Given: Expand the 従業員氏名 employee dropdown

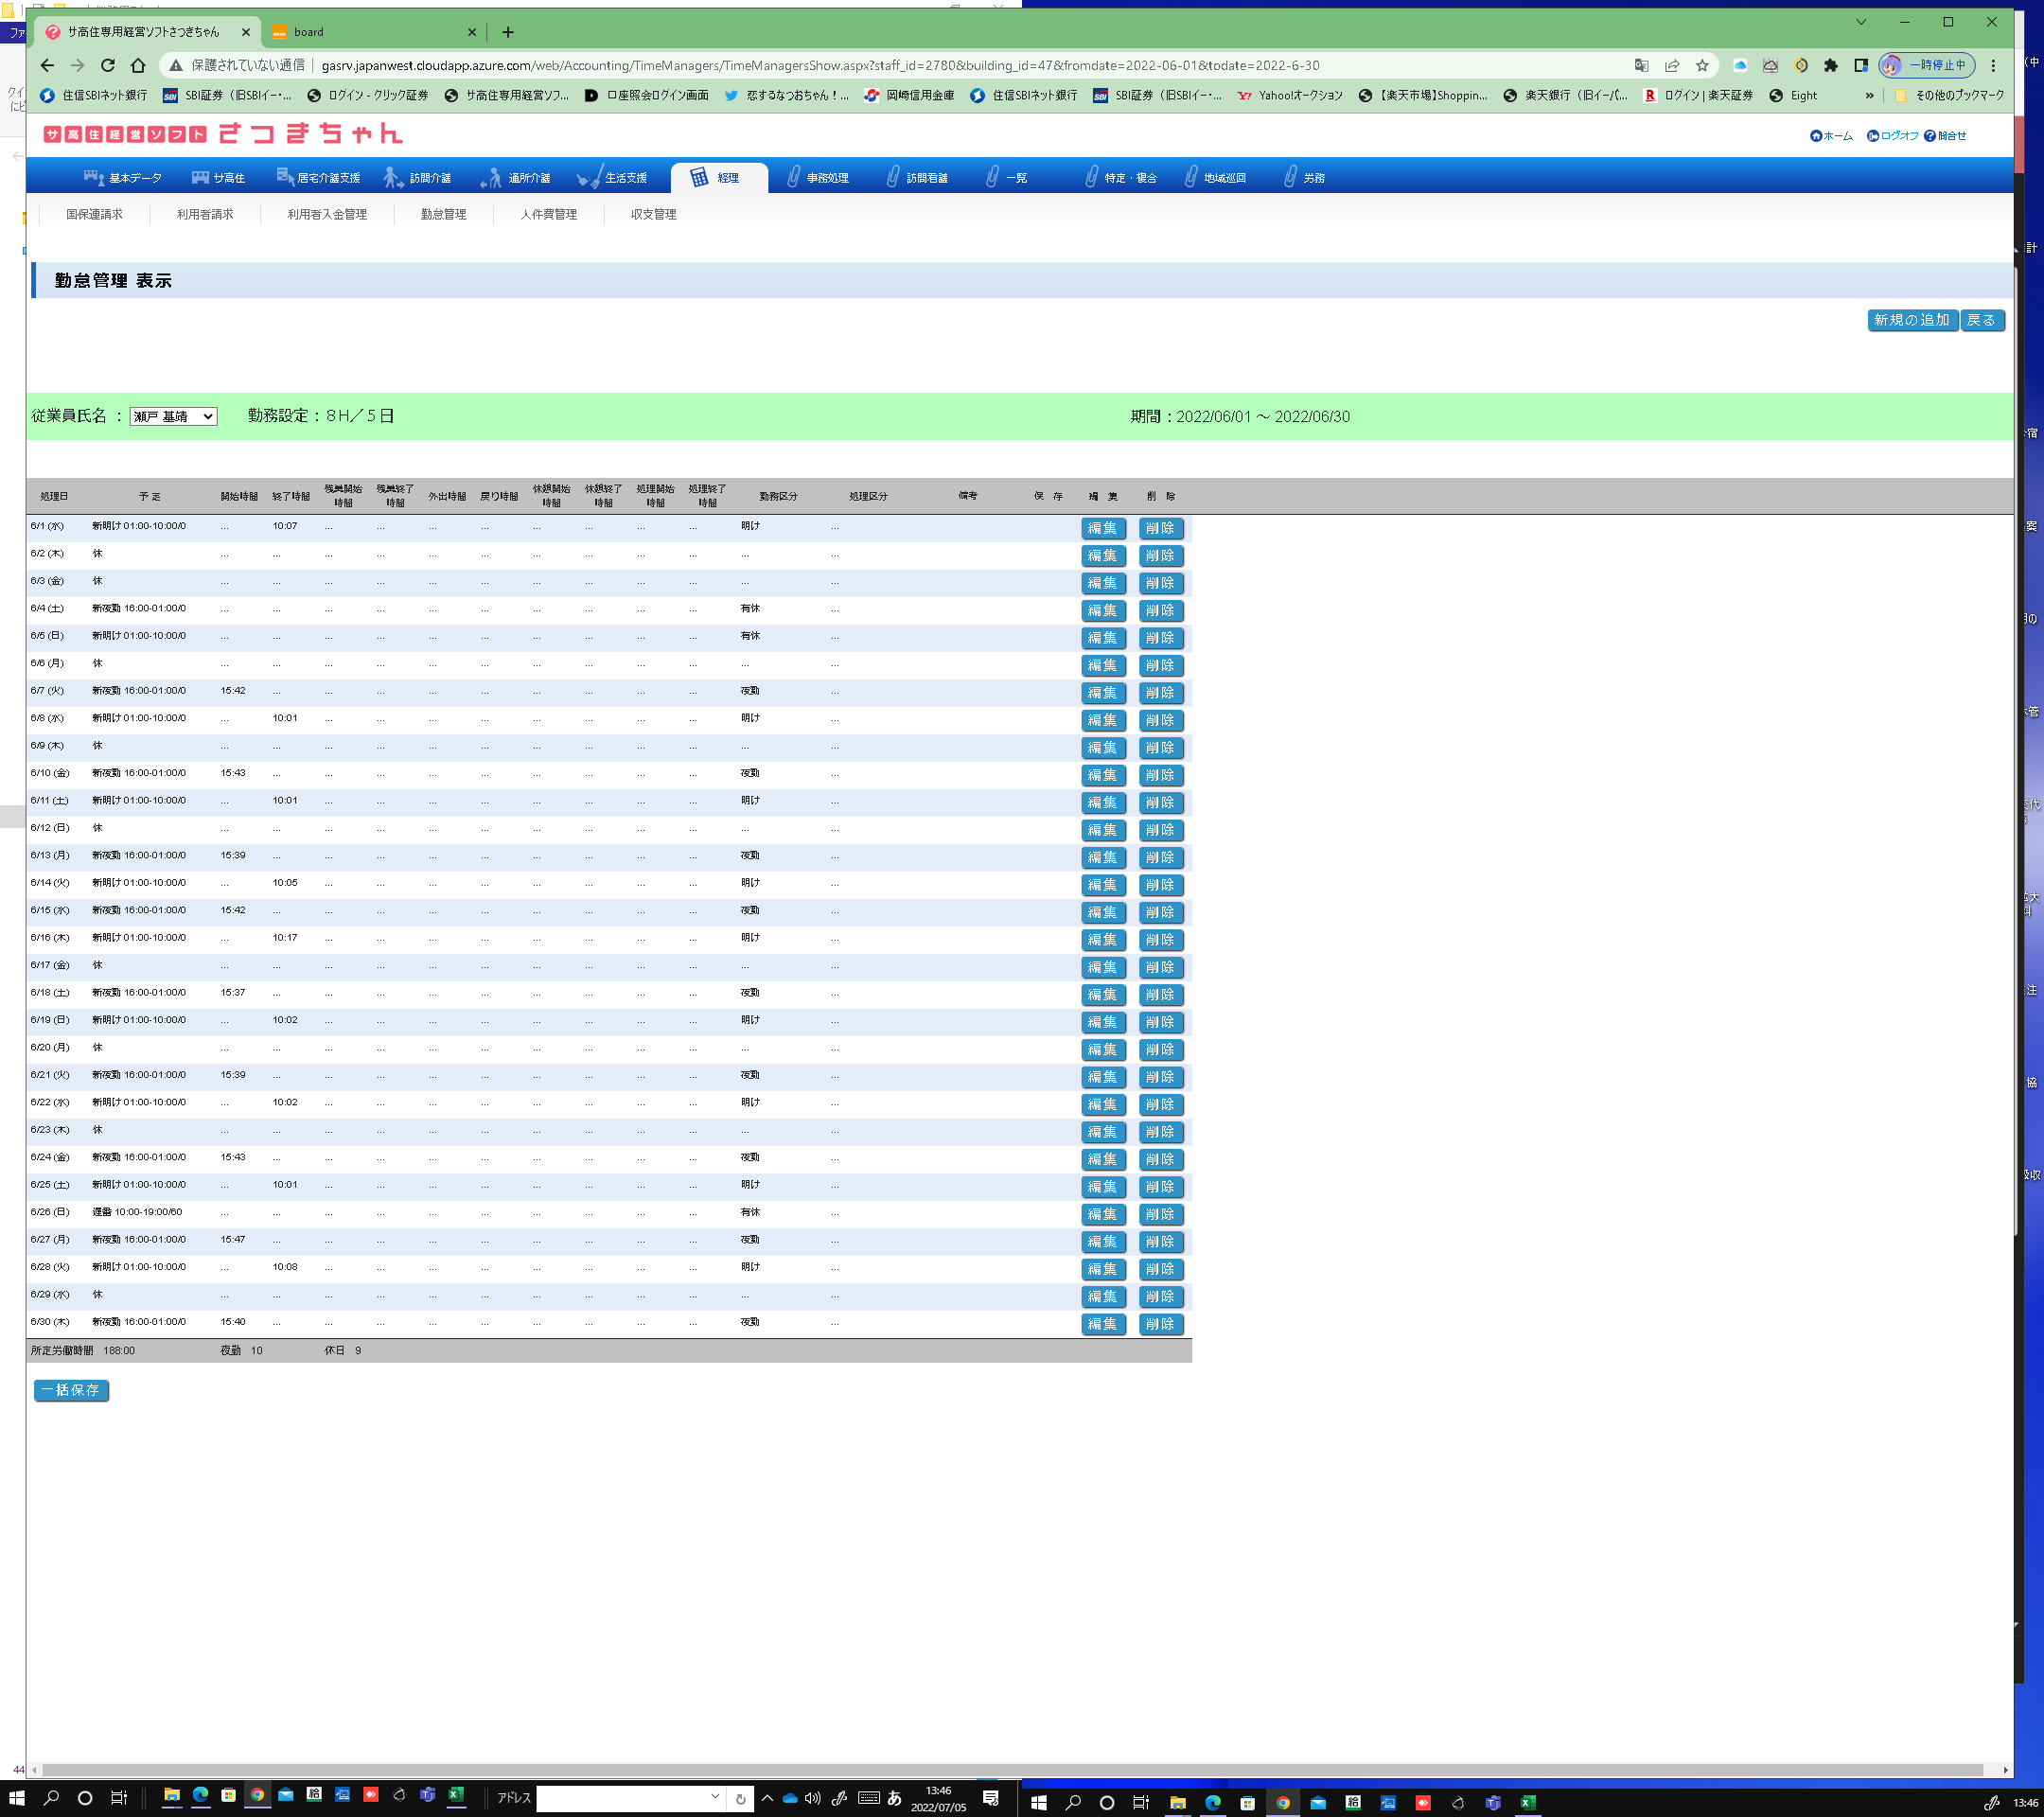Looking at the screenshot, I should (174, 417).
